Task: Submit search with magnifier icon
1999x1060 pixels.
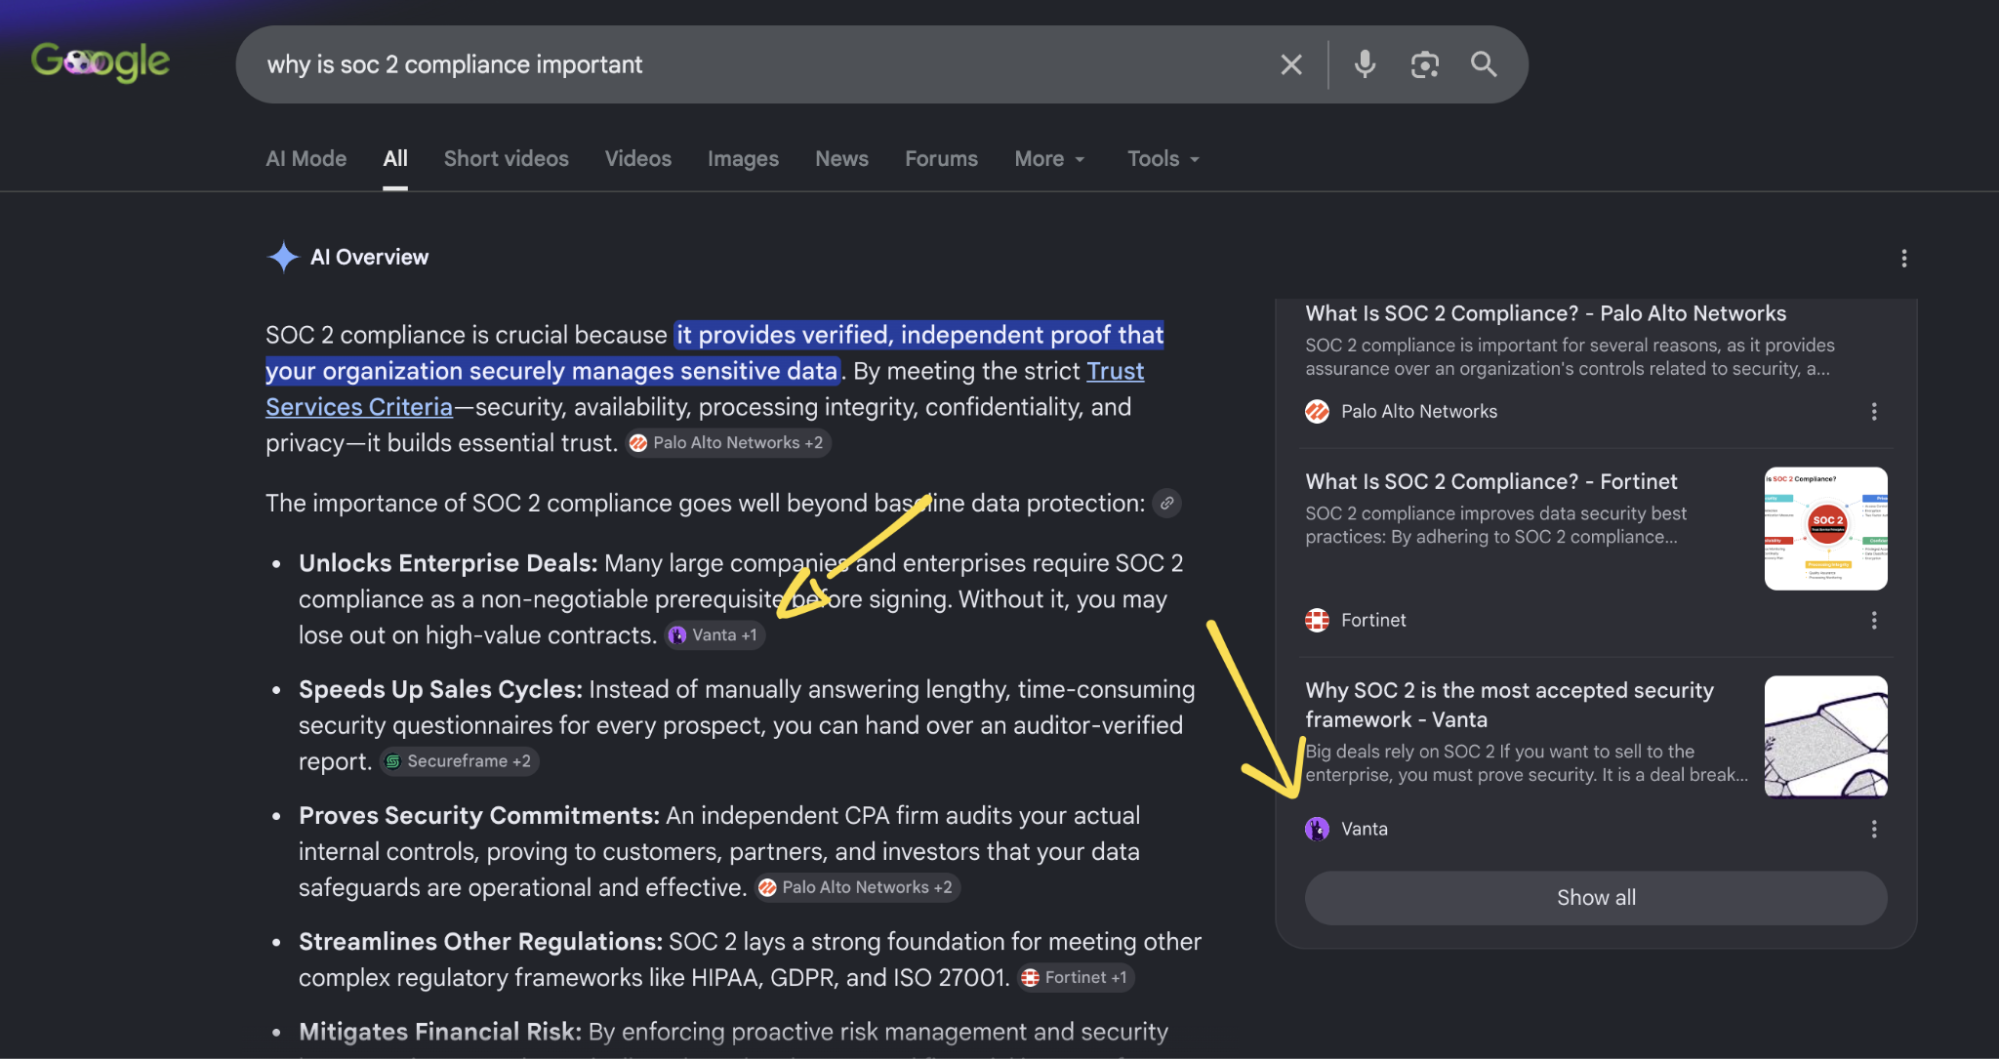Action: pos(1484,65)
